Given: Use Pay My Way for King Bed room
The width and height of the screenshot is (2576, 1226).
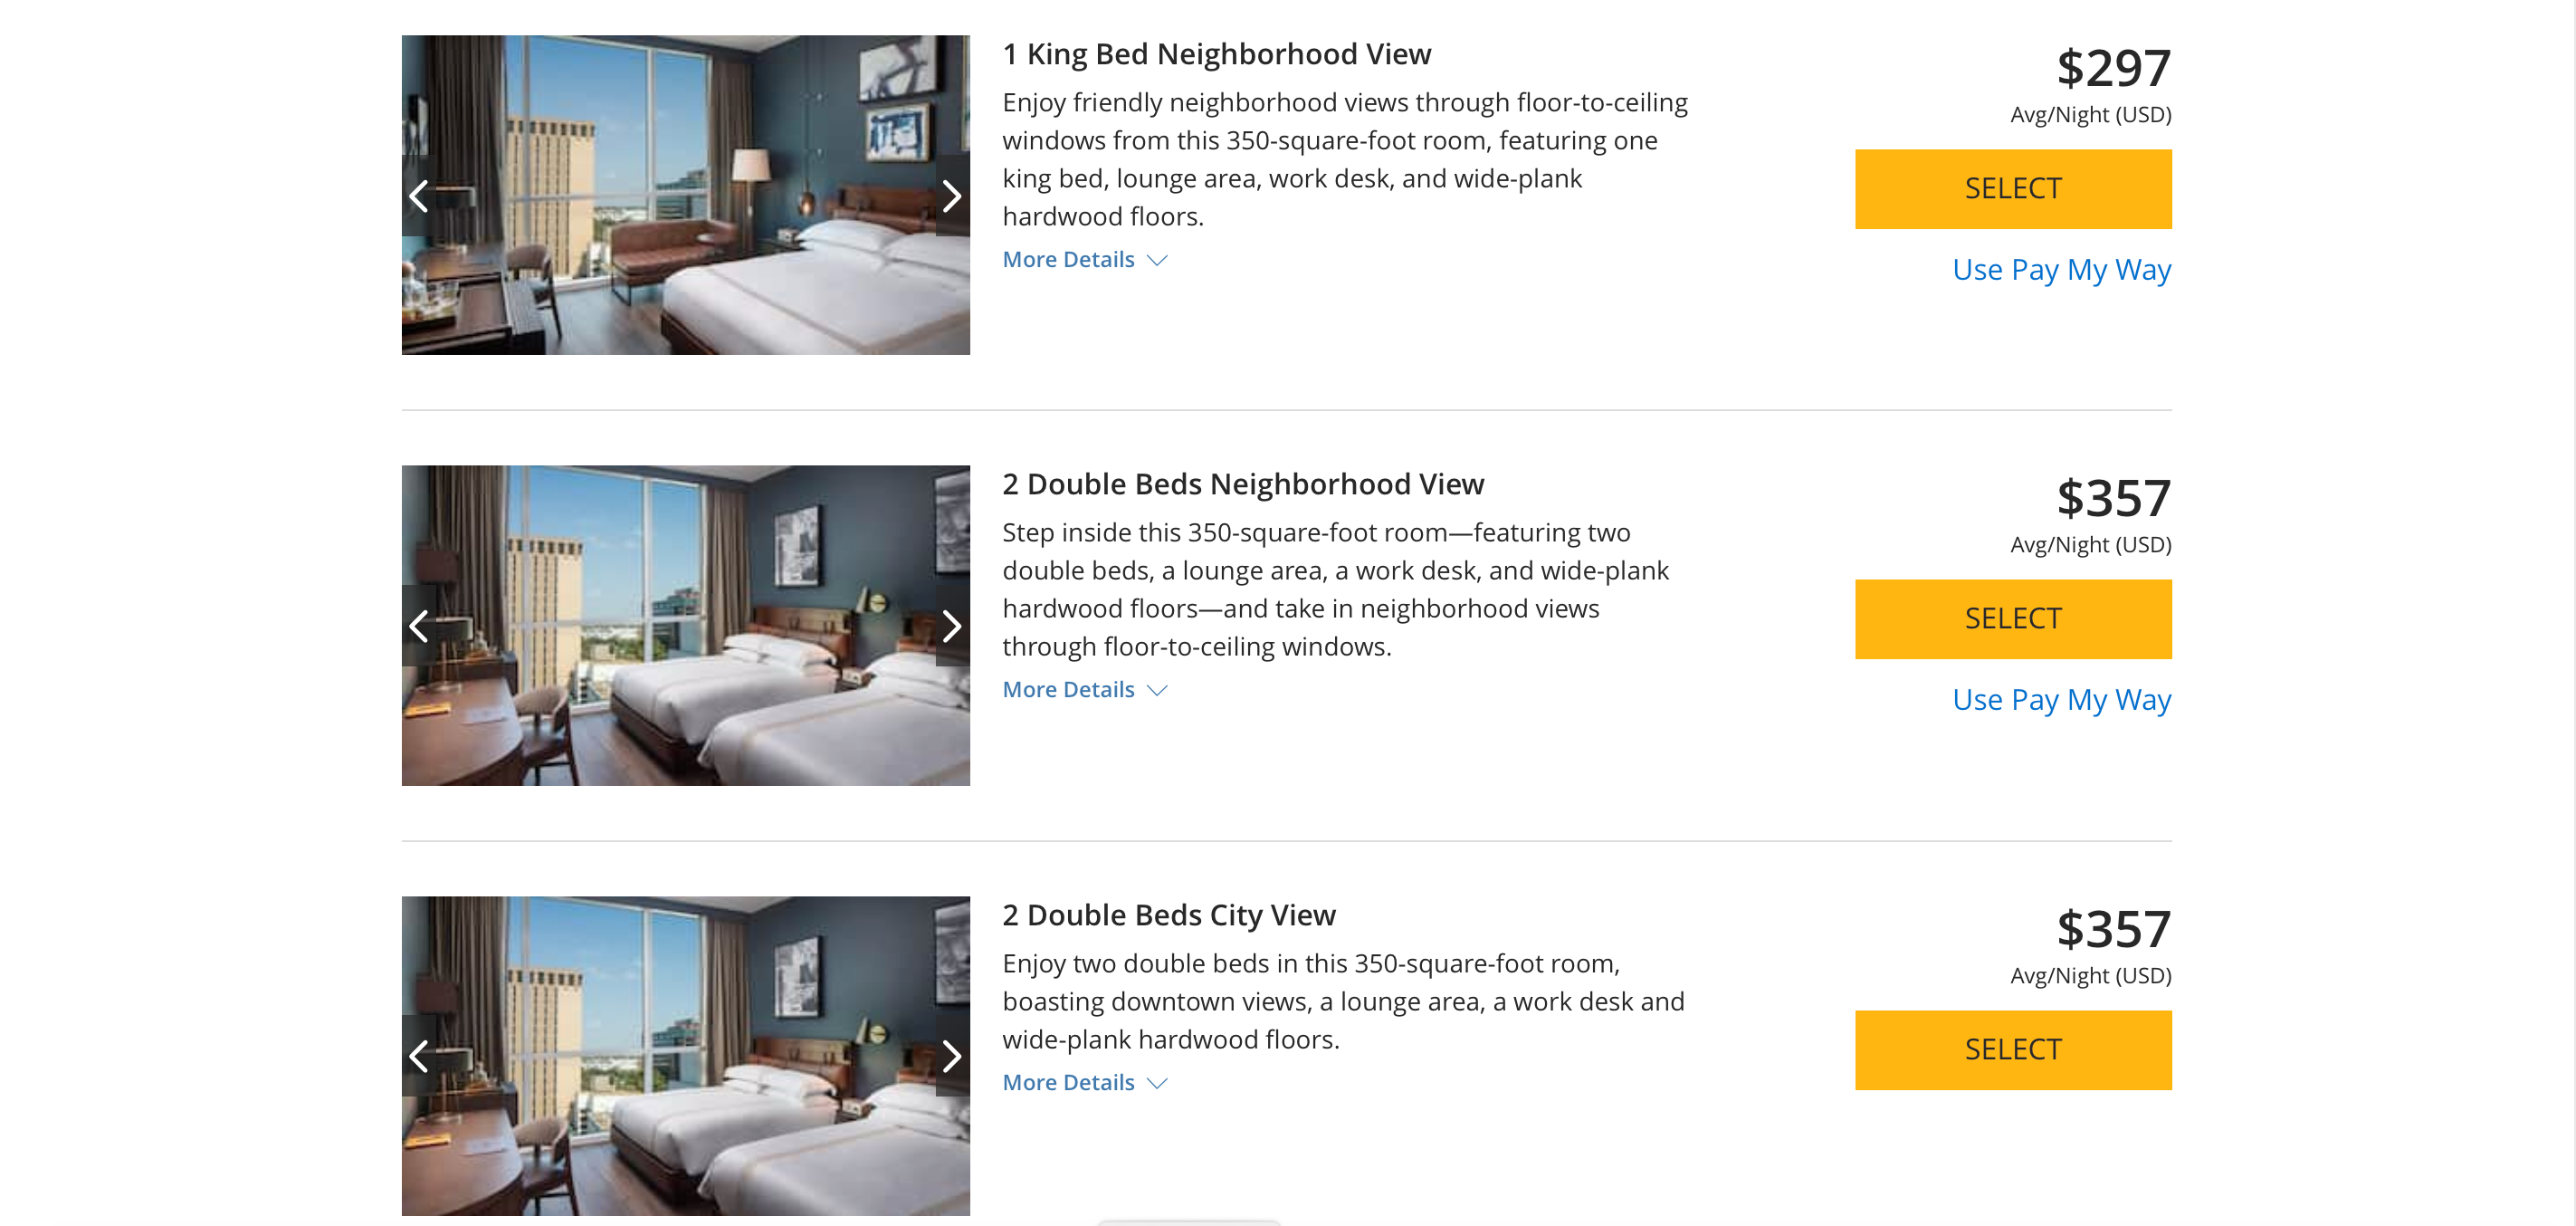Looking at the screenshot, I should (2061, 270).
